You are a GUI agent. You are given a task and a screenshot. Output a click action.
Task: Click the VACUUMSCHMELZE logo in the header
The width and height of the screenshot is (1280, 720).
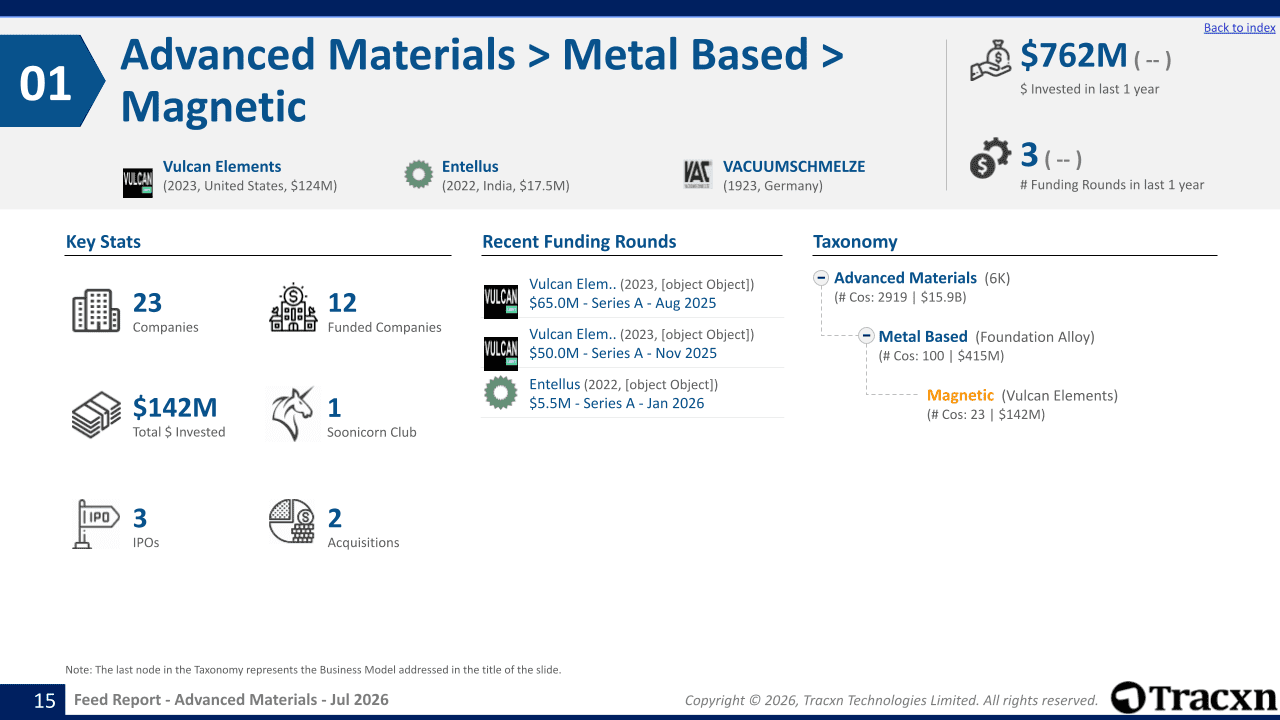tap(698, 175)
